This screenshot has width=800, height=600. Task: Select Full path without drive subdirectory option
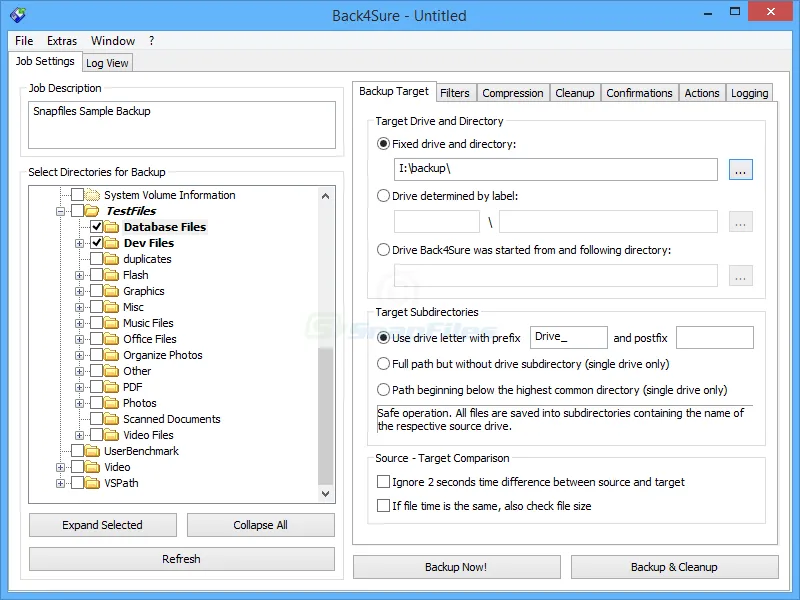(383, 364)
